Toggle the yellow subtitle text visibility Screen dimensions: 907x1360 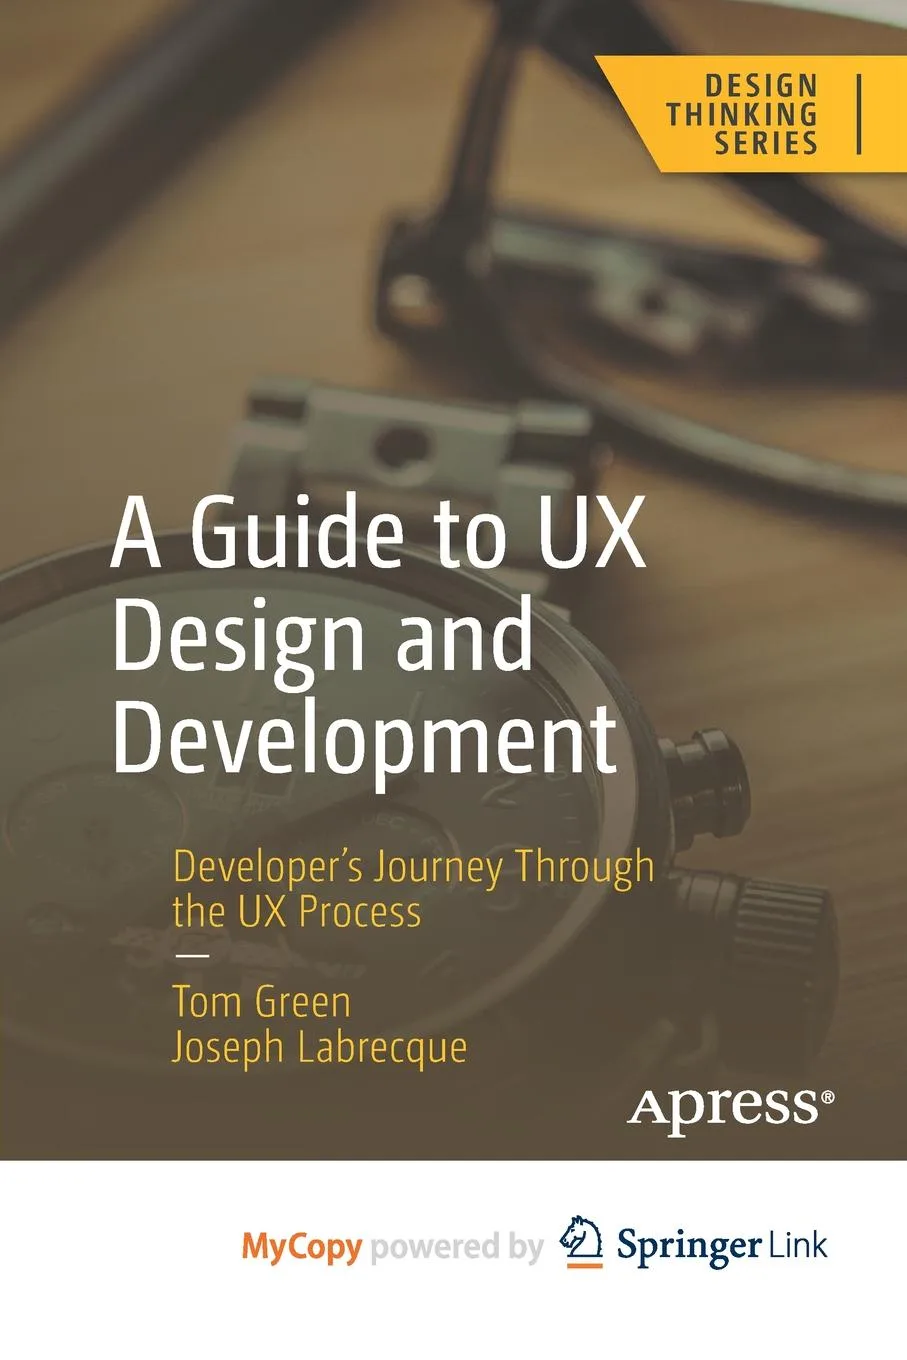tap(412, 890)
